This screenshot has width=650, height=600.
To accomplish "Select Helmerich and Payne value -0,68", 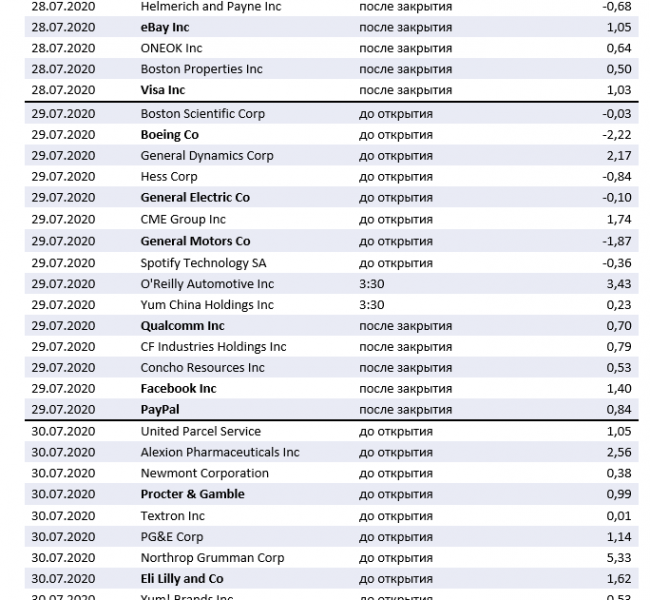I will pyautogui.click(x=617, y=6).
